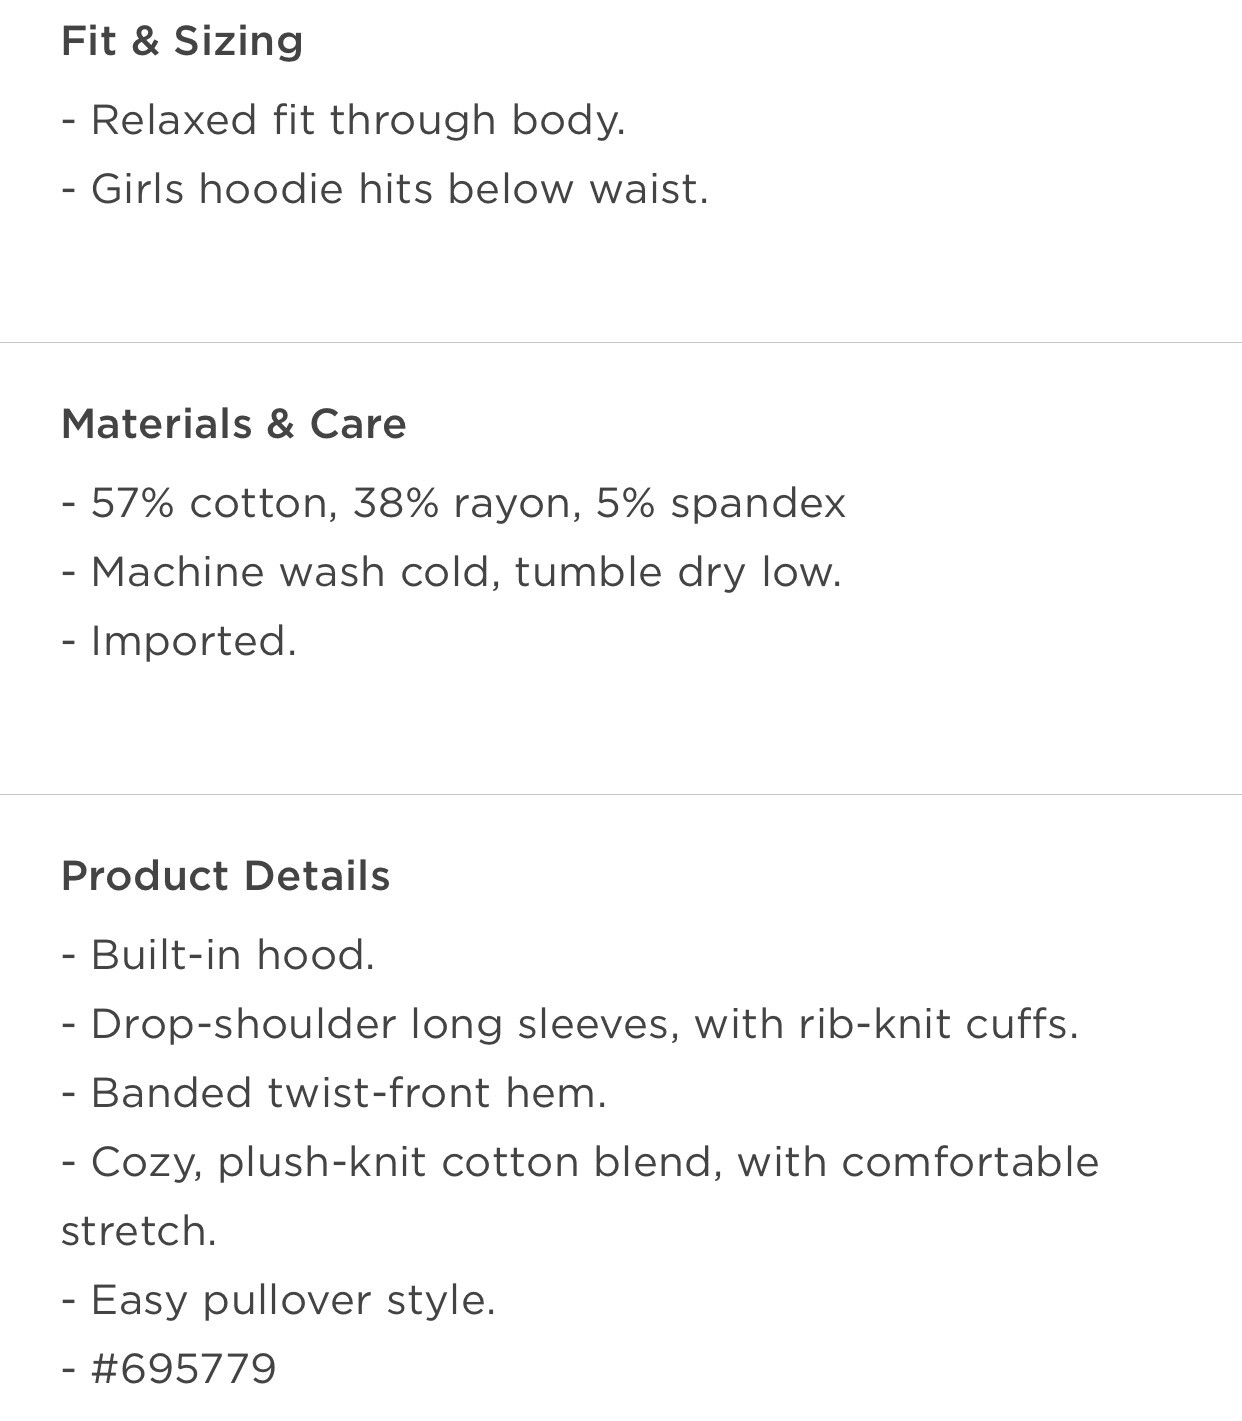Click the product number #695779
This screenshot has width=1242, height=1421.
pos(183,1369)
